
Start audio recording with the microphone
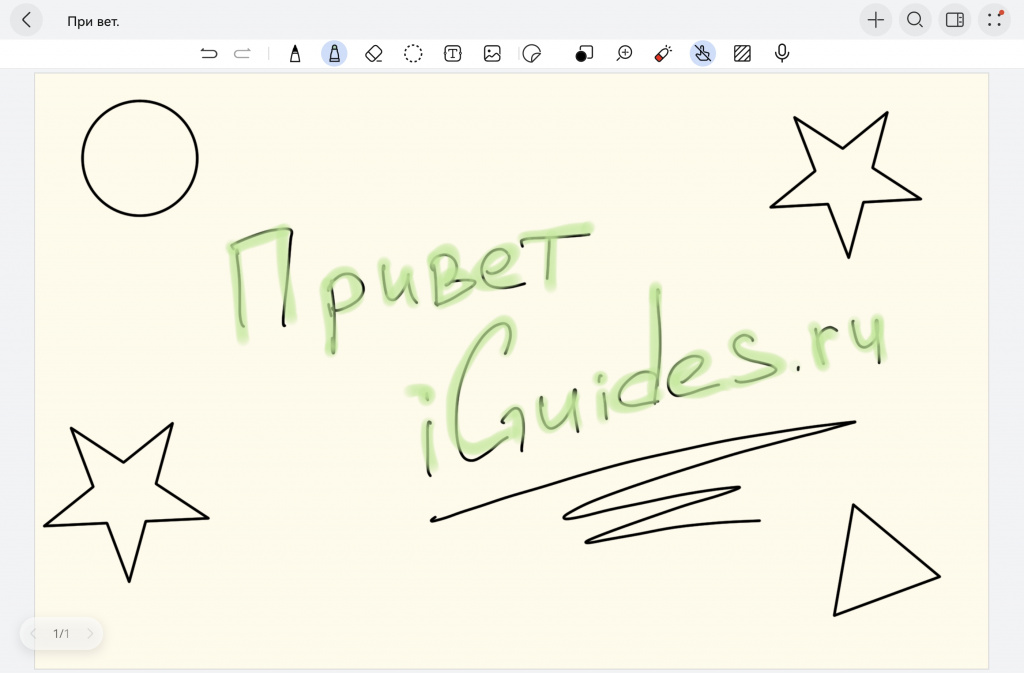coord(782,54)
